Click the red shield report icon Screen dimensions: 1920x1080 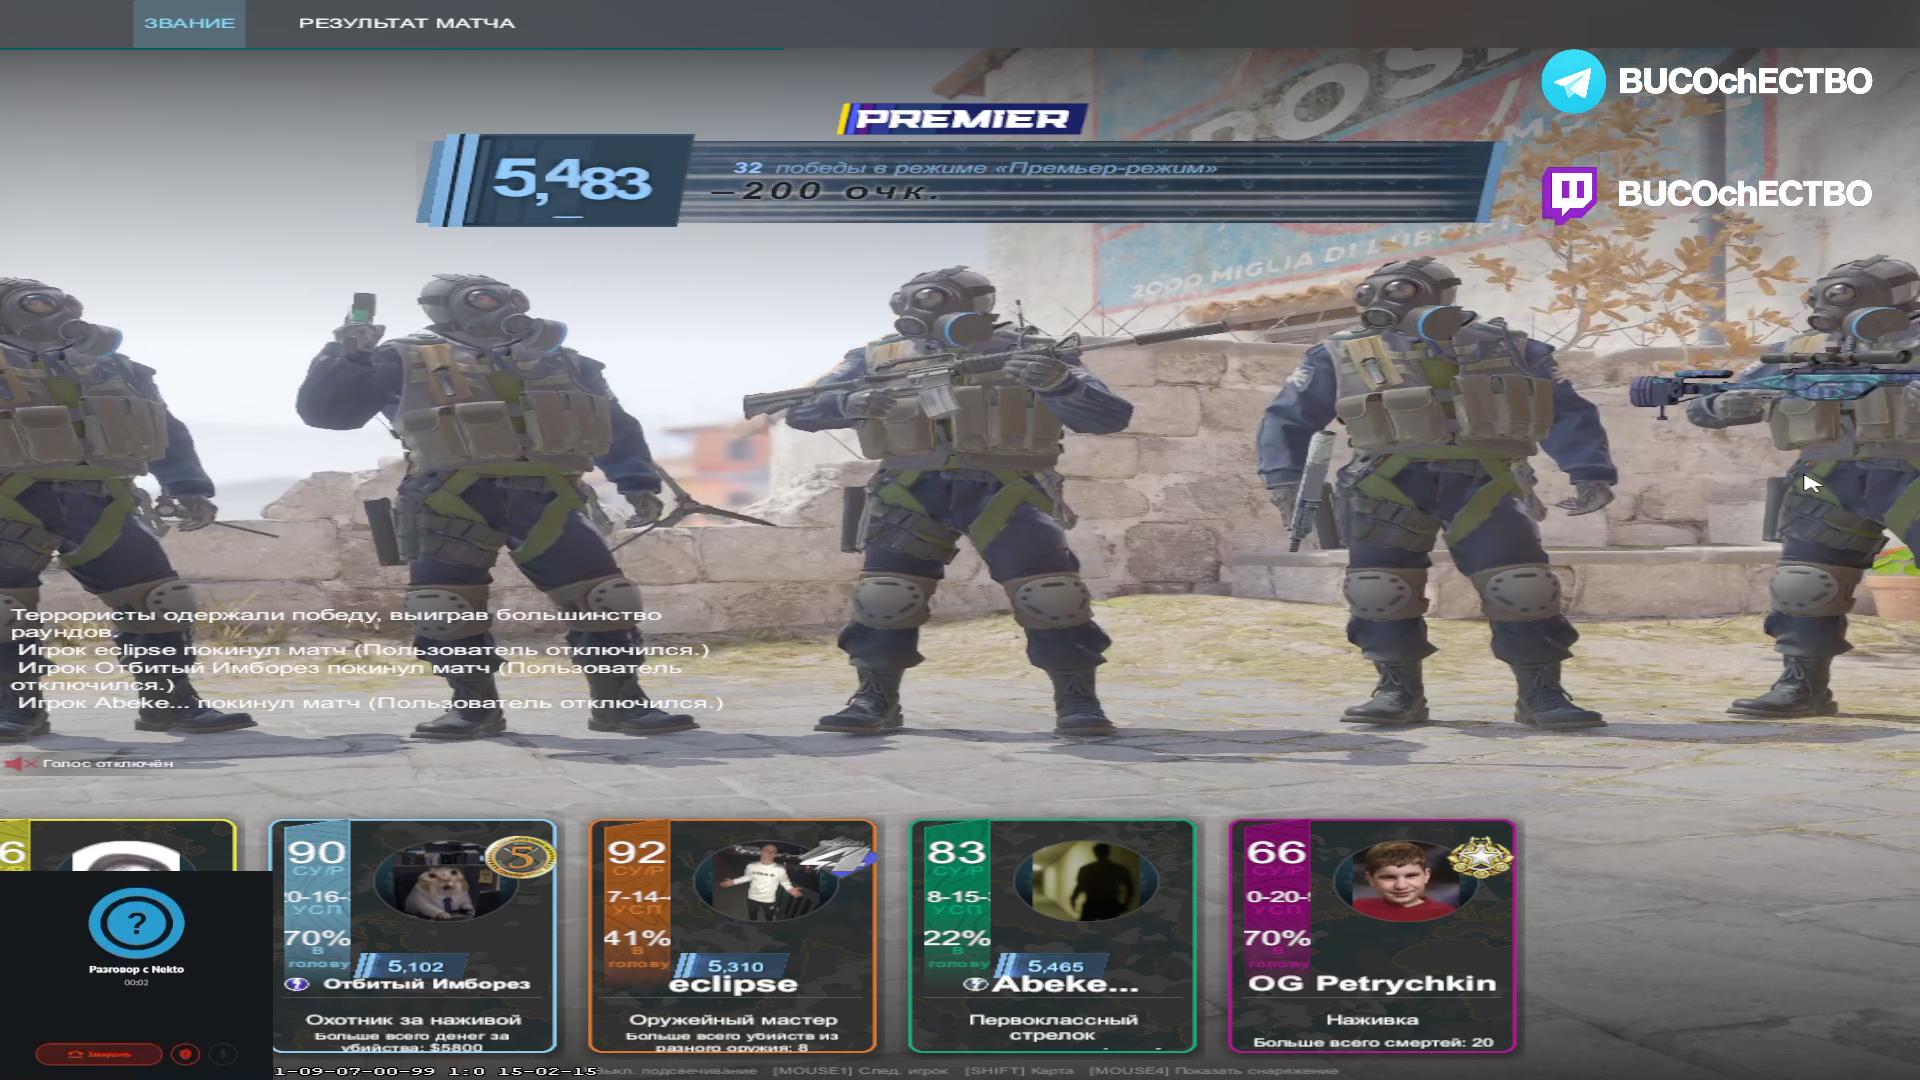click(185, 1054)
